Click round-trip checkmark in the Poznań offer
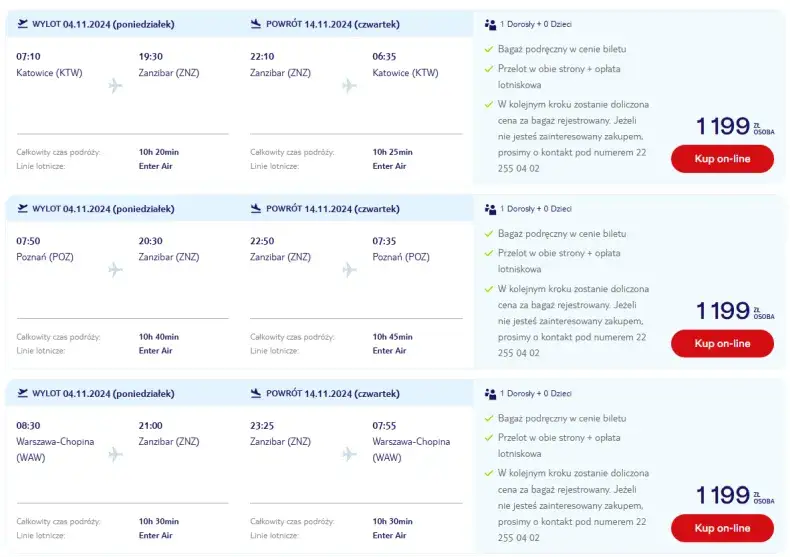Screen dimensions: 790x557 click(489, 253)
